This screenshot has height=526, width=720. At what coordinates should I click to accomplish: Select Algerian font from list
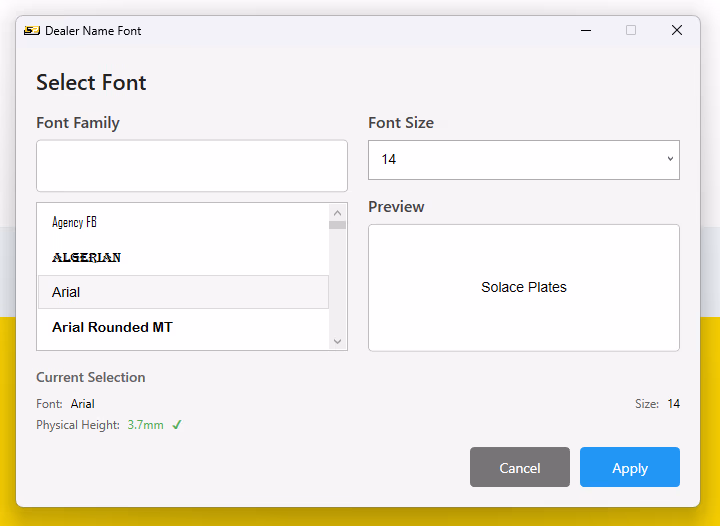coord(183,257)
